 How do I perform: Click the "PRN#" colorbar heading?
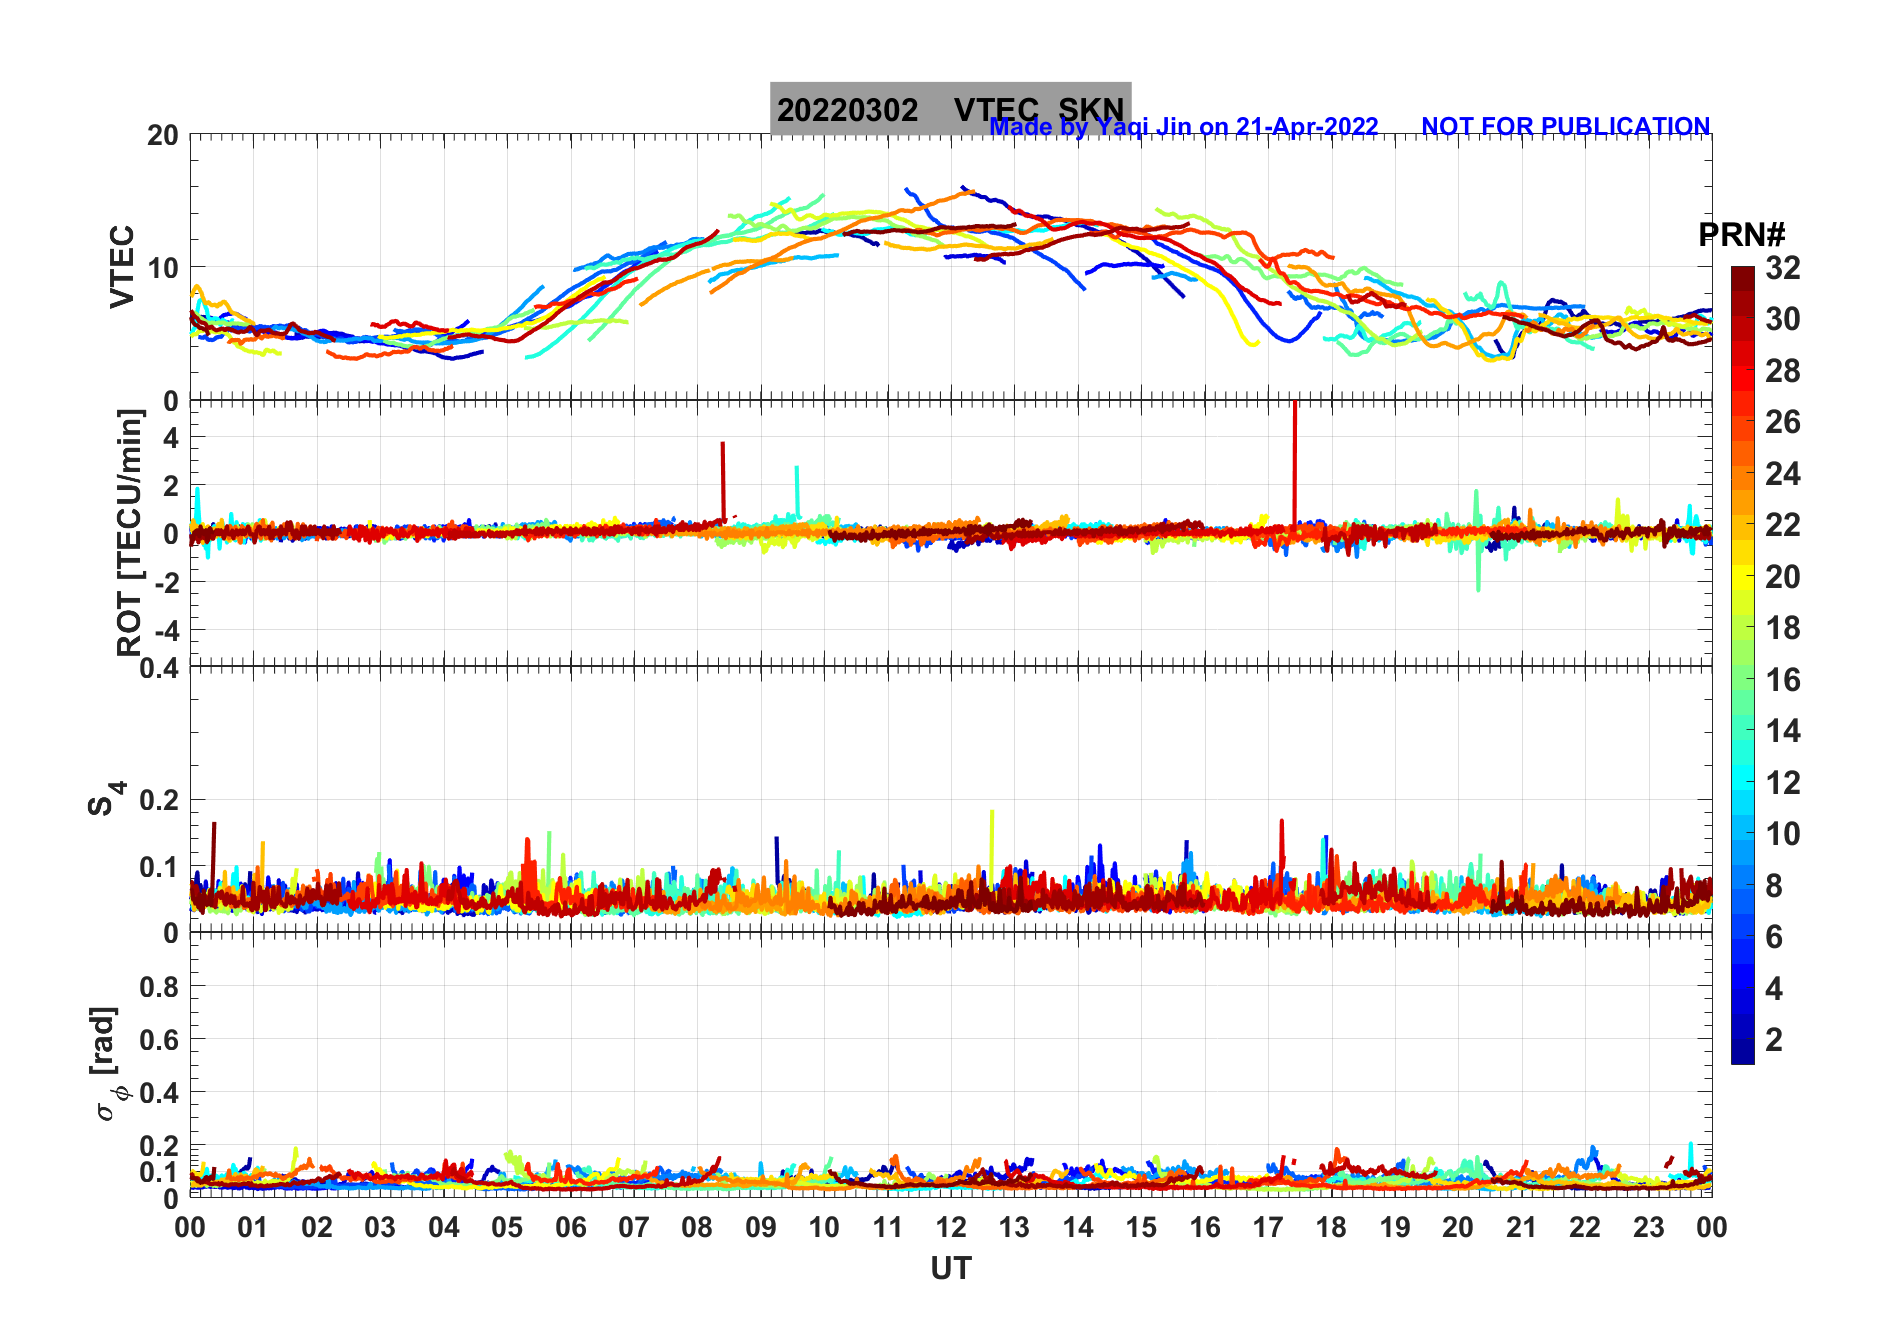click(x=1741, y=235)
